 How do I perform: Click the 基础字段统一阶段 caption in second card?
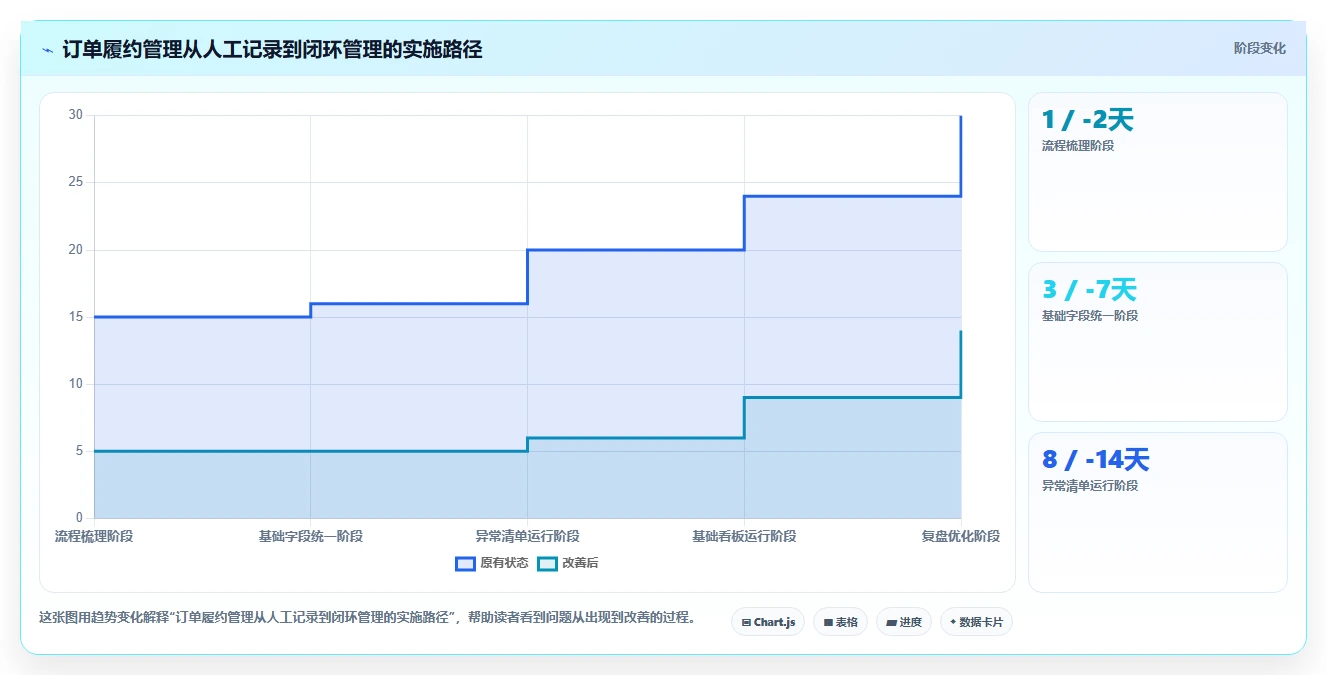tap(1090, 316)
